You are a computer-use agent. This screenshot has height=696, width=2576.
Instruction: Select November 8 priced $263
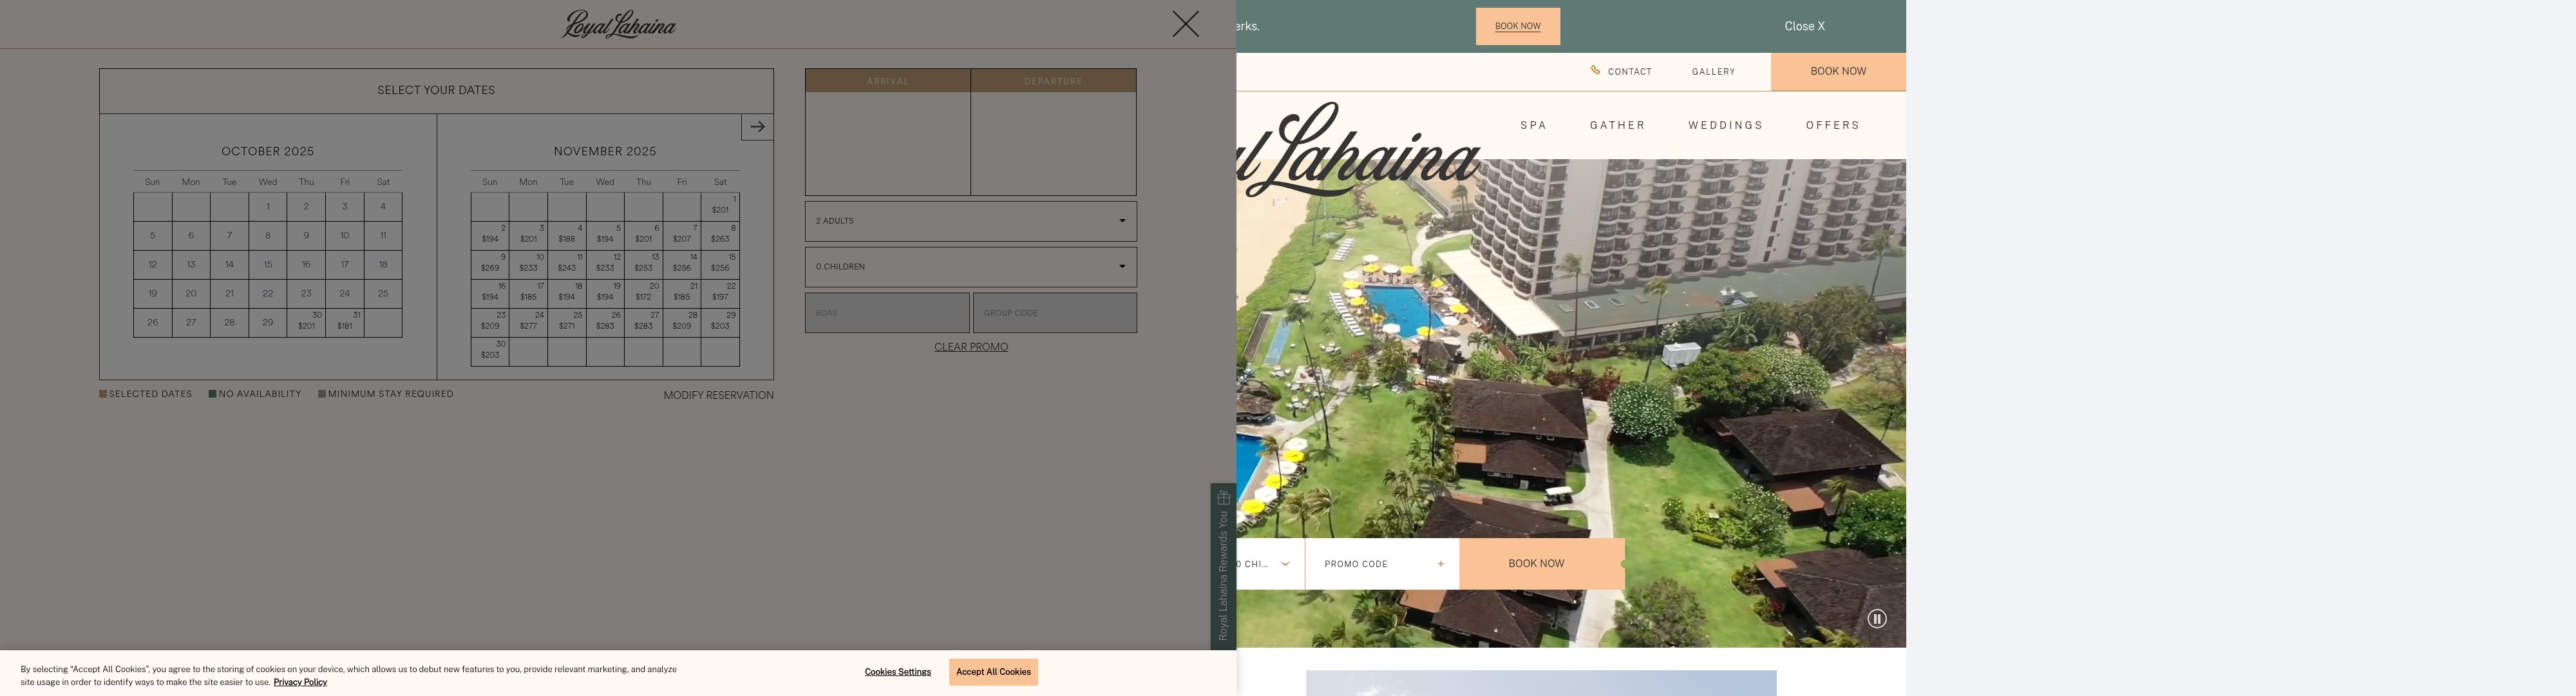point(720,235)
